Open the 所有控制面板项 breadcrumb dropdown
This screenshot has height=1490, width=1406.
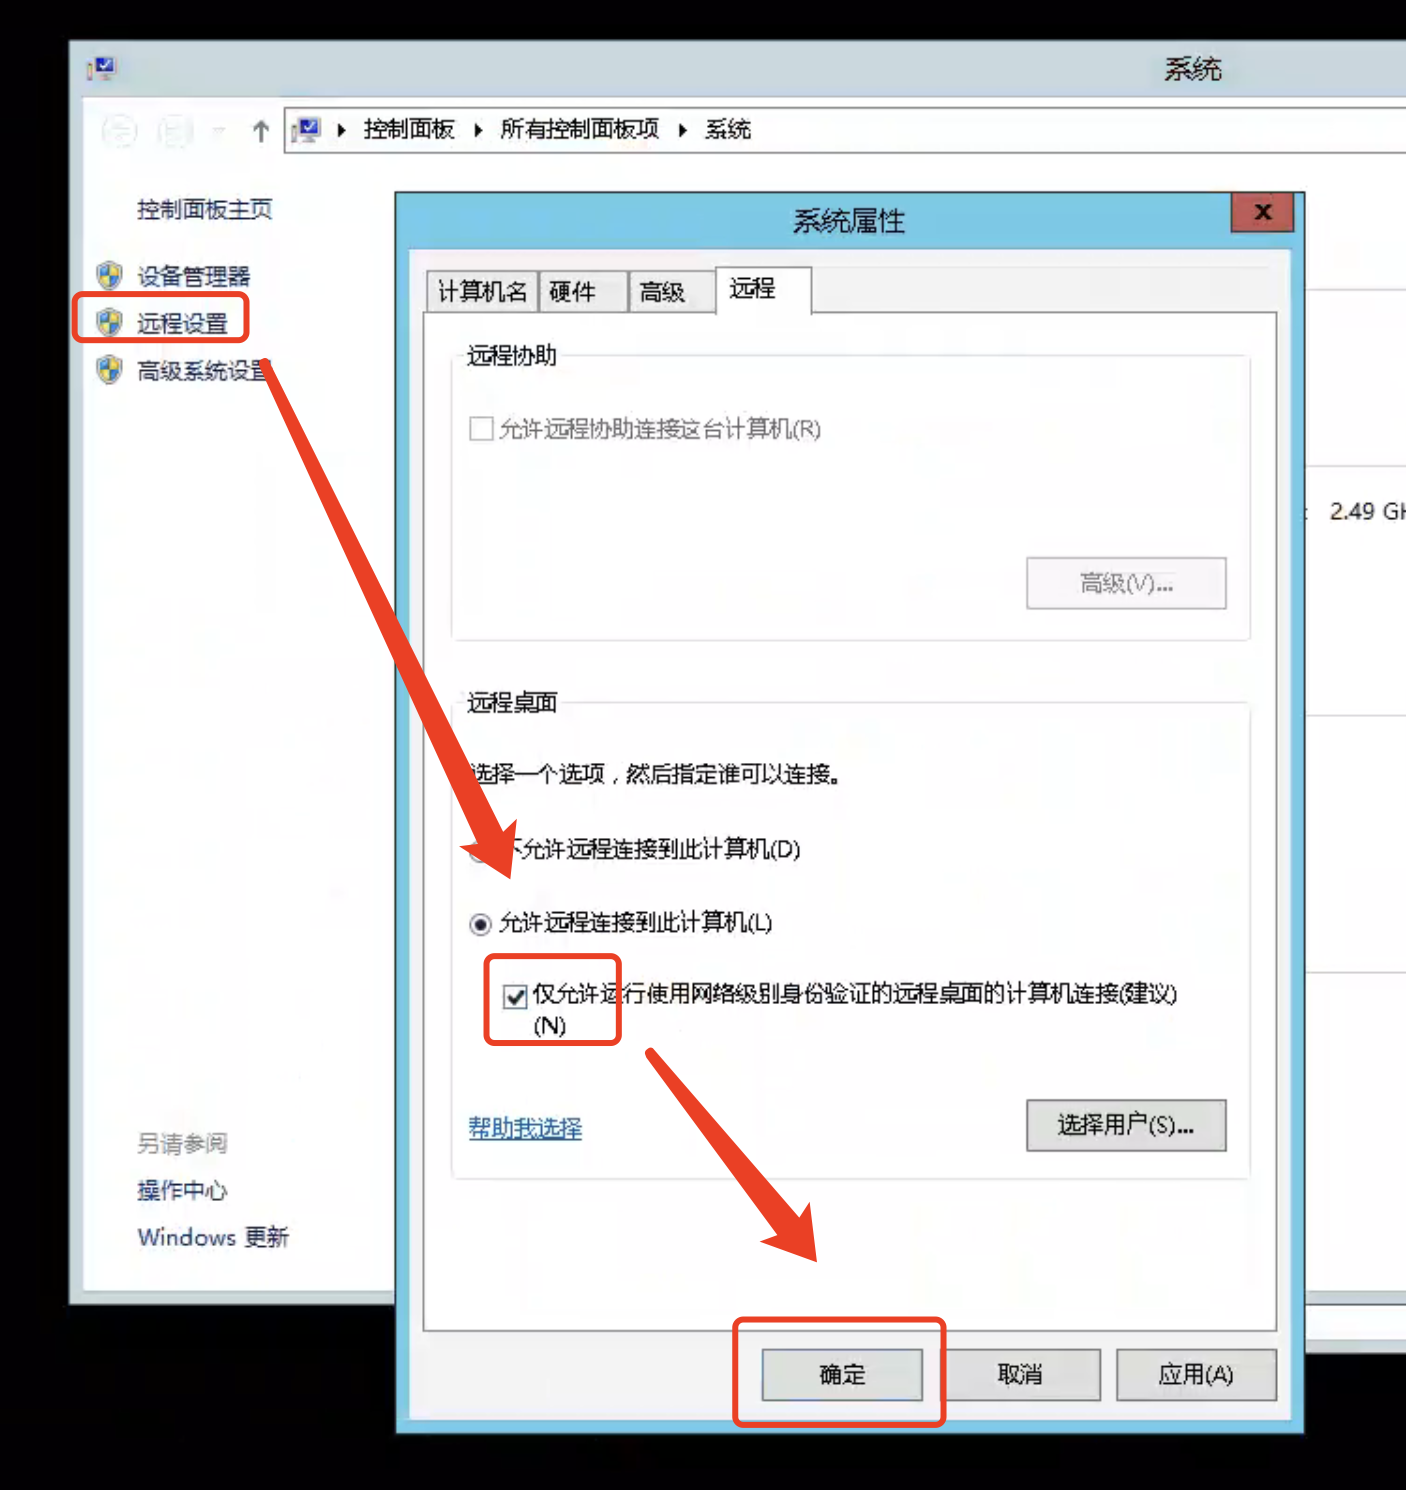pyautogui.click(x=682, y=130)
